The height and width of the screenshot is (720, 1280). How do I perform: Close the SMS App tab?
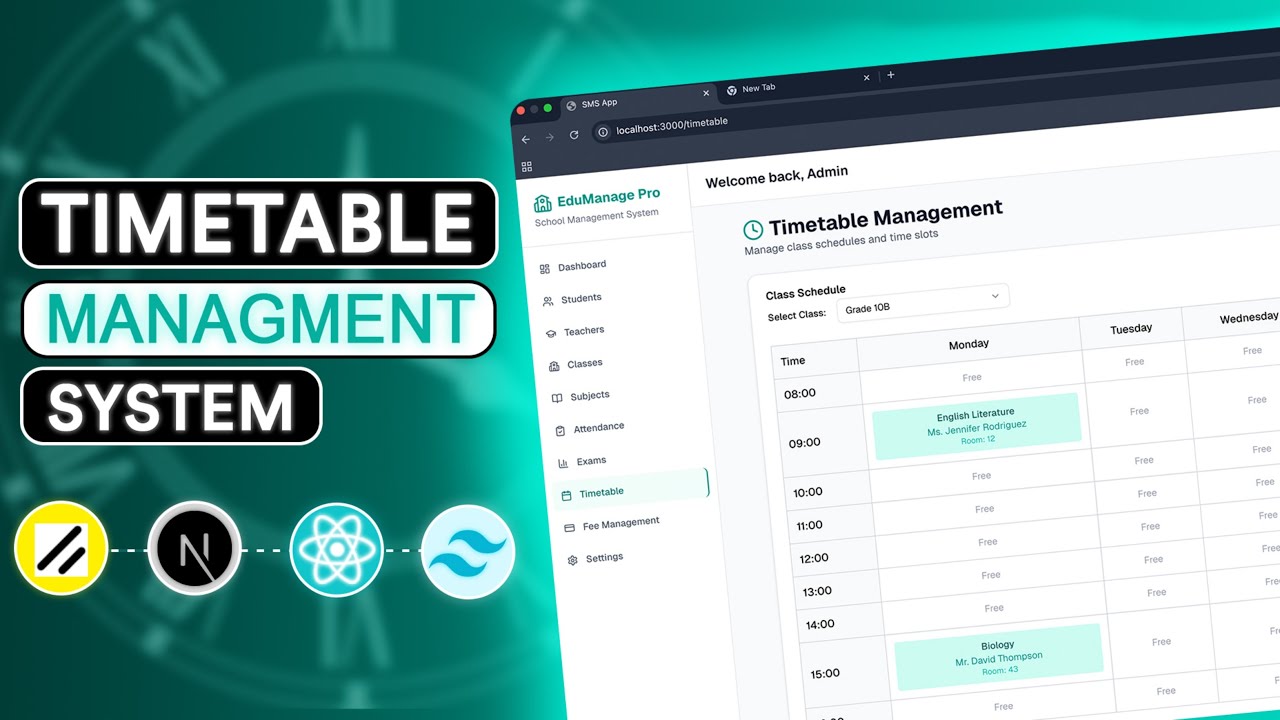[x=706, y=93]
